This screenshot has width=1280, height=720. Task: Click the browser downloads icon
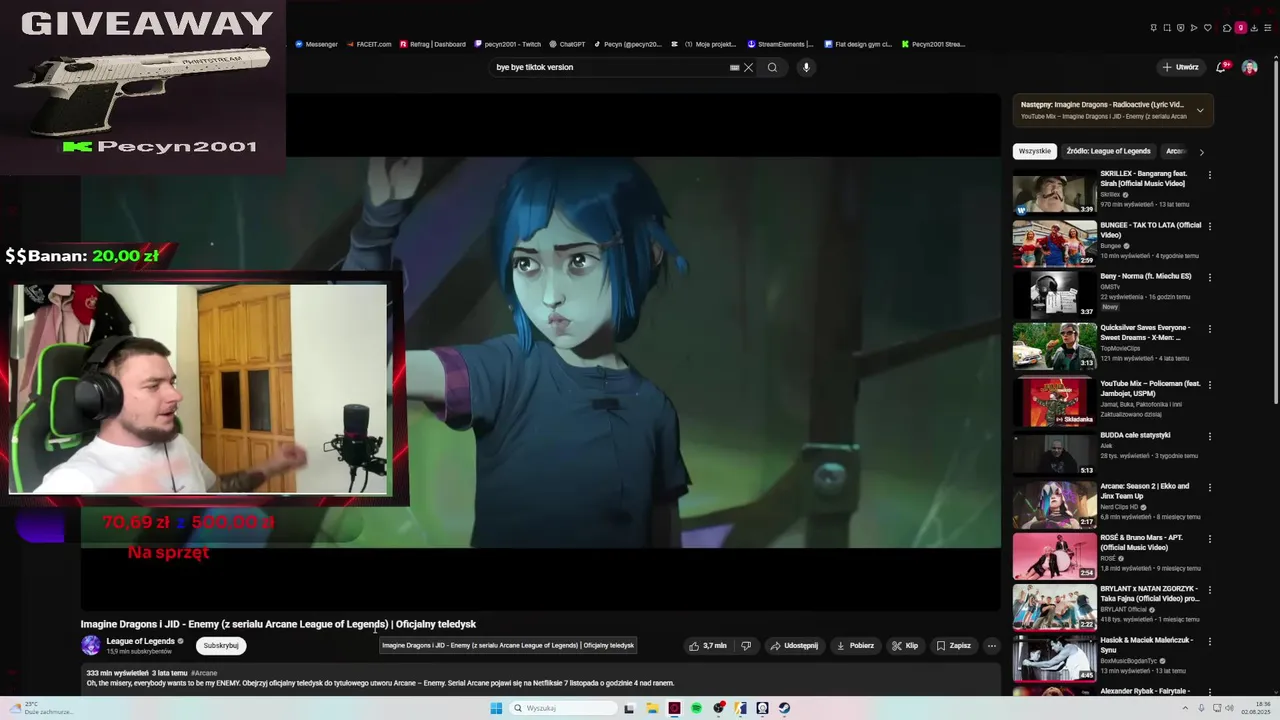[1254, 28]
